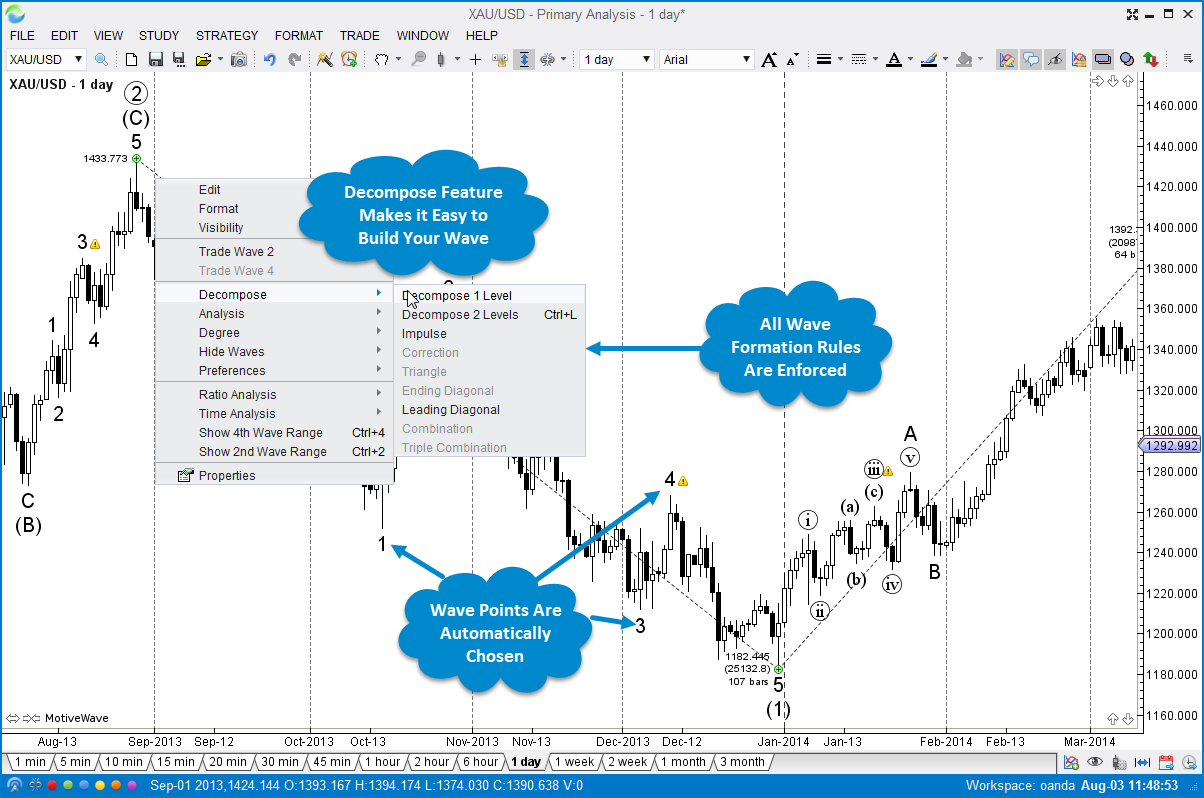Decrease the font size

pos(792,60)
